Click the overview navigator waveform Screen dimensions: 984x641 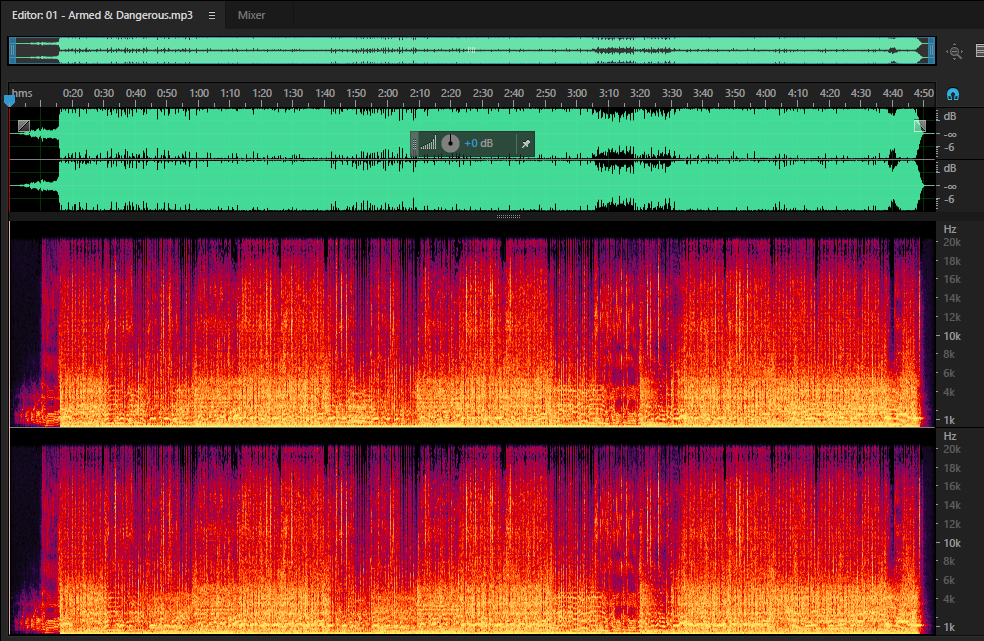472,51
